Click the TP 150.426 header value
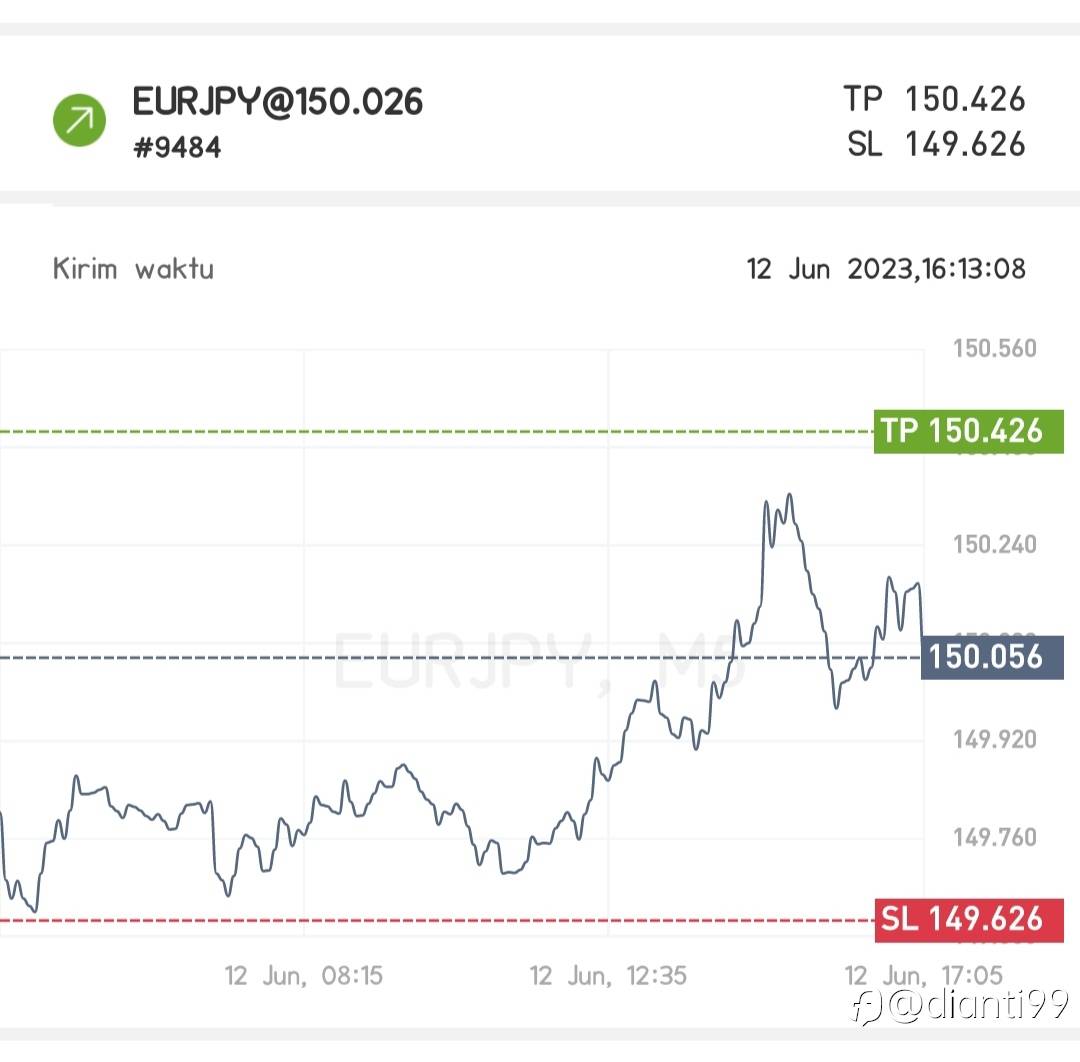The width and height of the screenshot is (1080, 1062). click(x=934, y=99)
